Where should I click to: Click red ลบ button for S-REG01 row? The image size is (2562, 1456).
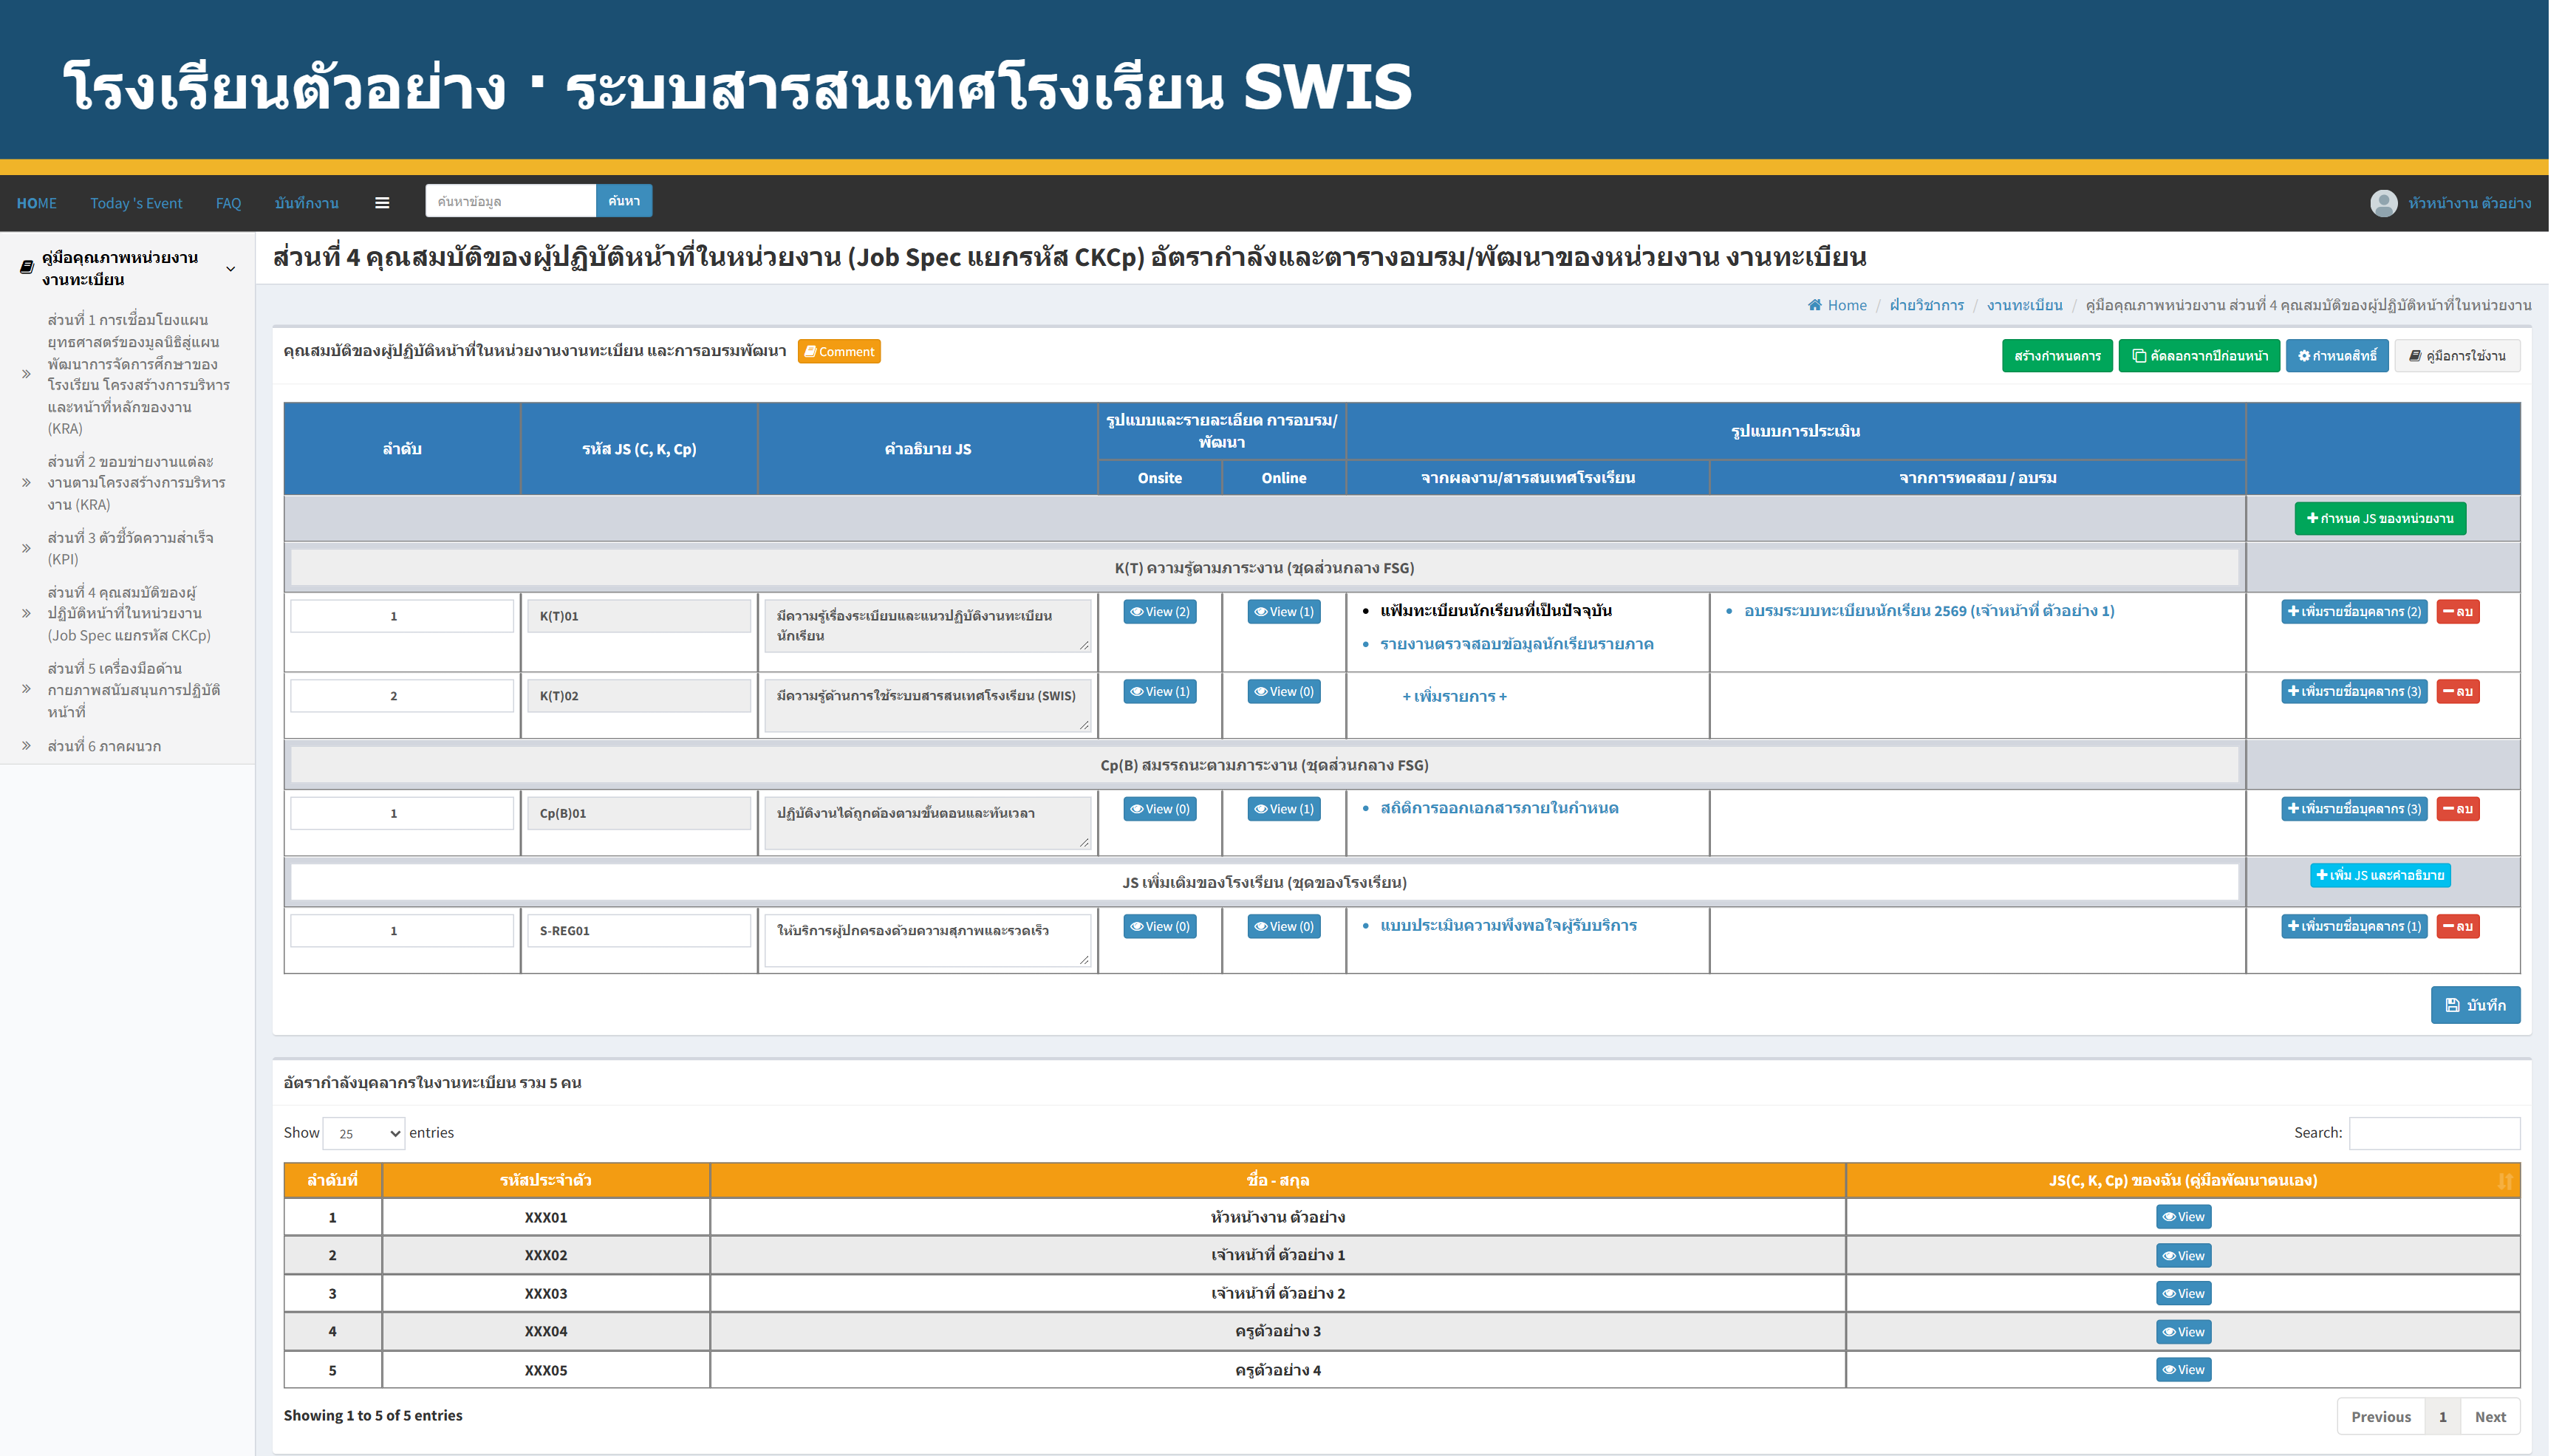[2458, 927]
